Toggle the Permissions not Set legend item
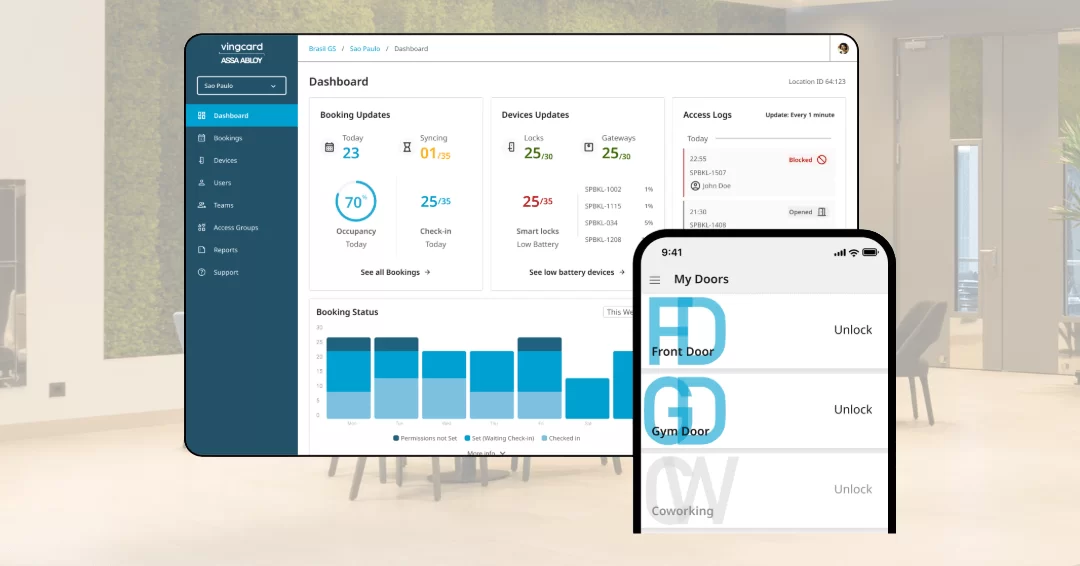This screenshot has width=1080, height=566. tap(427, 438)
